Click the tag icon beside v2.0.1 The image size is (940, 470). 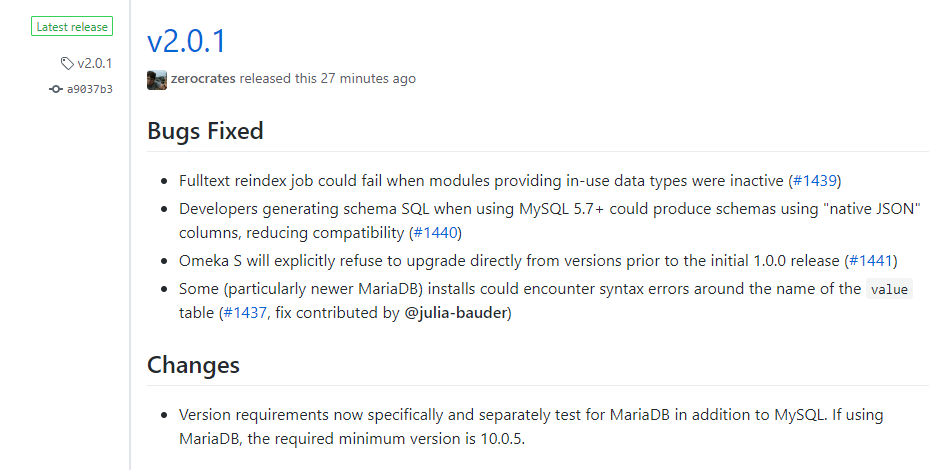(67, 64)
